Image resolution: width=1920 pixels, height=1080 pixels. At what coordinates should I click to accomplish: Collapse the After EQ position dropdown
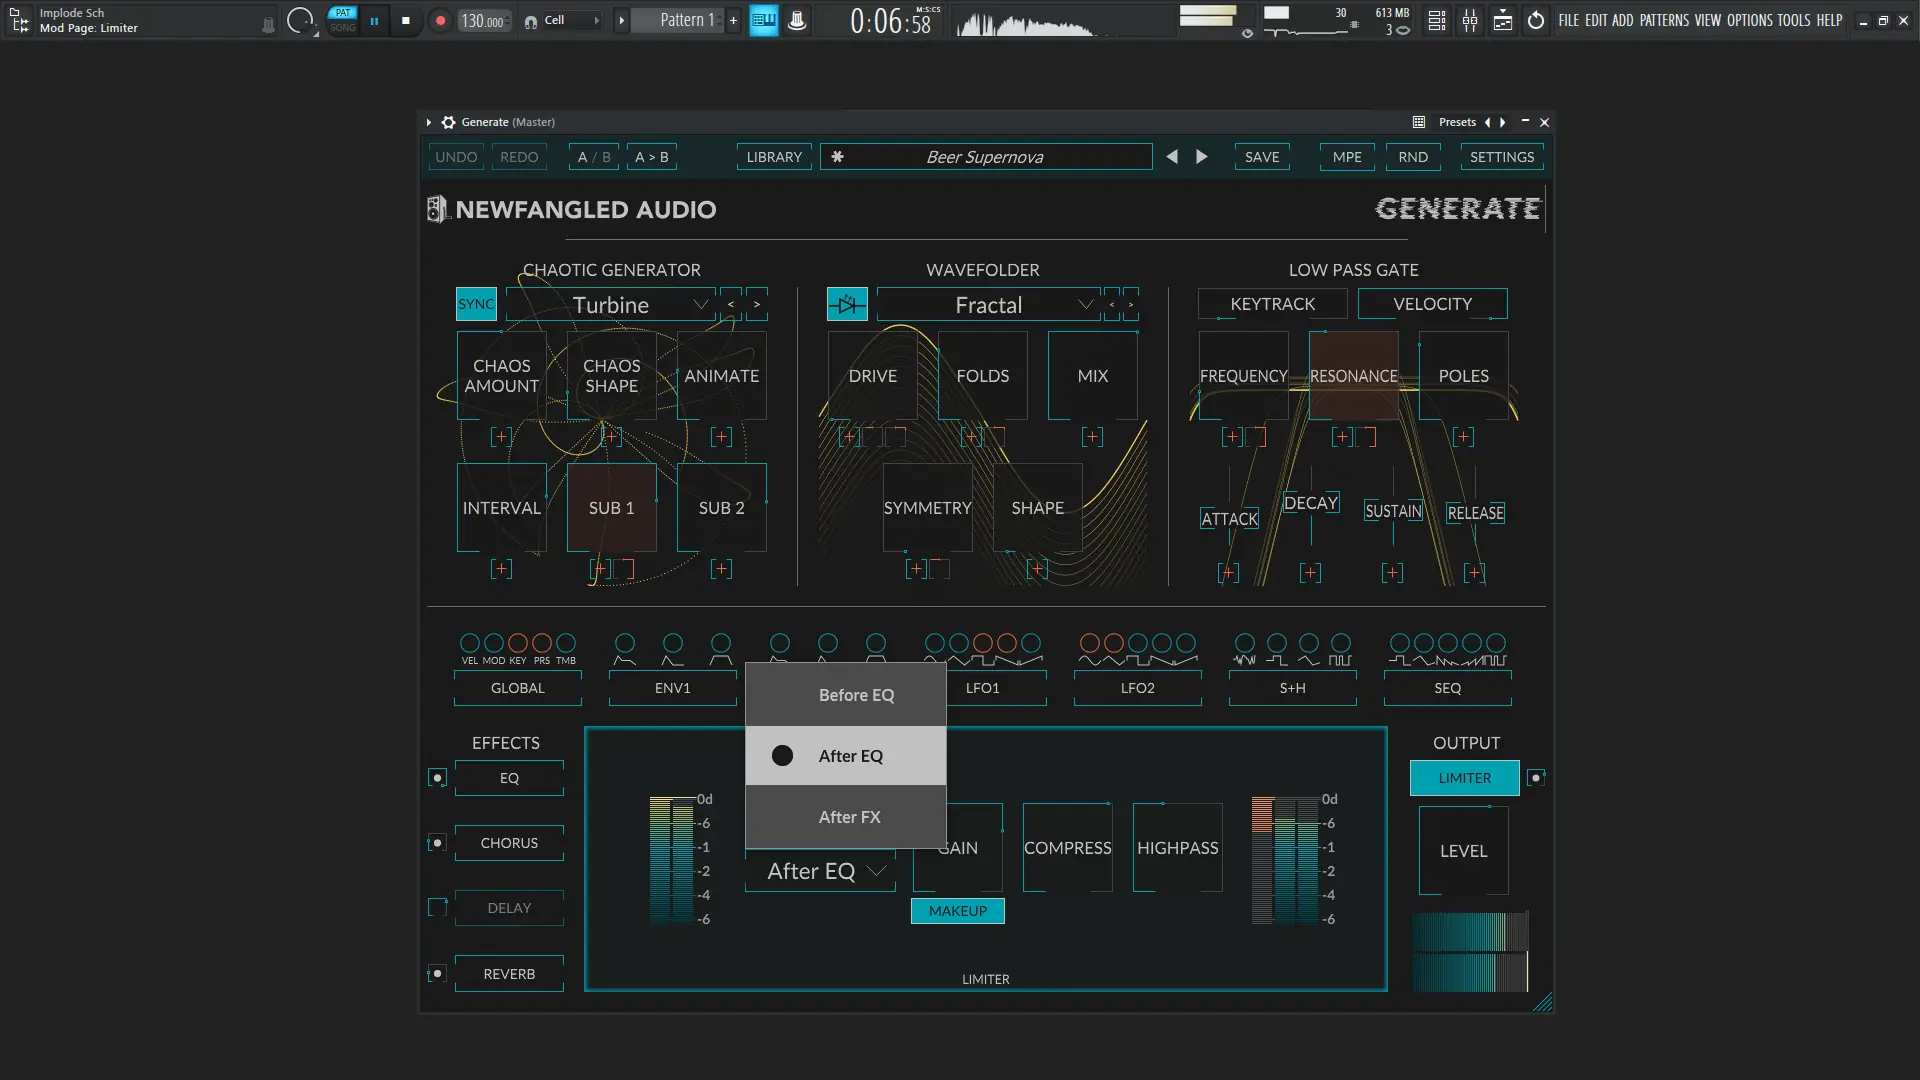point(821,871)
